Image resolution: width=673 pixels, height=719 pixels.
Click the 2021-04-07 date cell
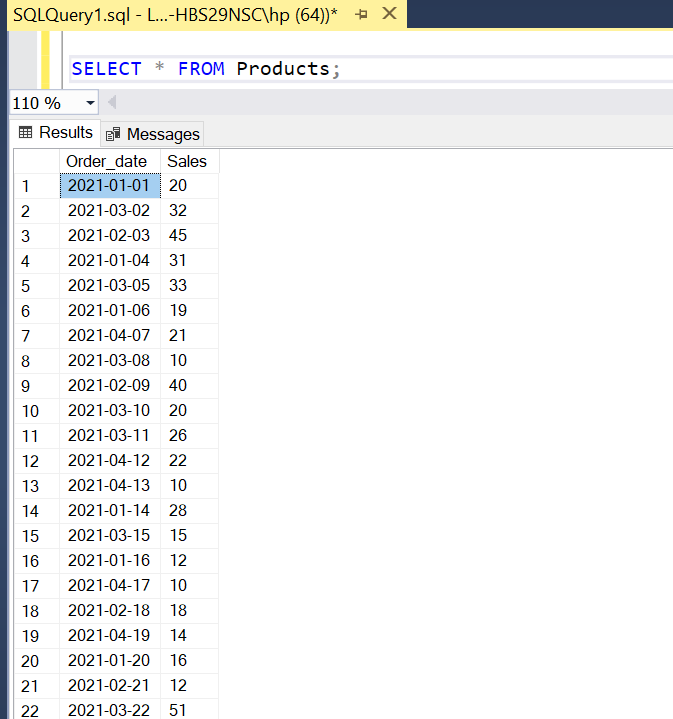click(110, 336)
